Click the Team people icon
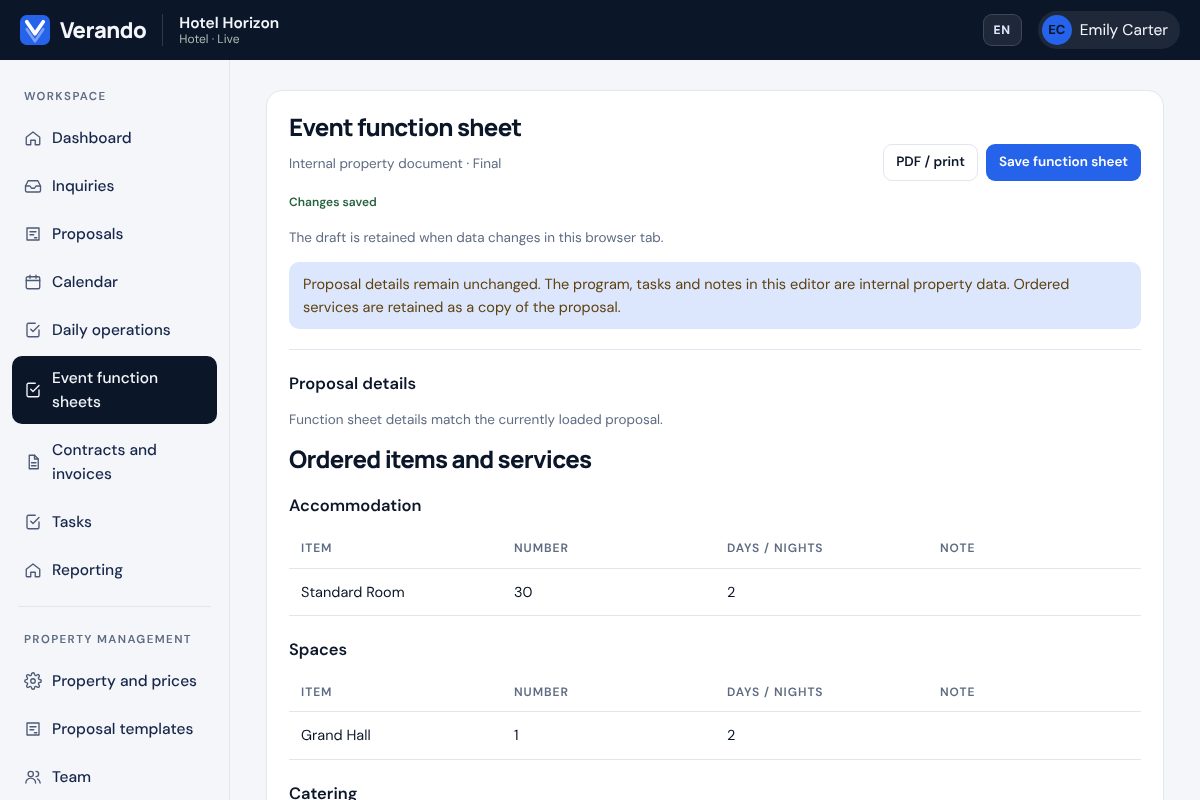 click(x=33, y=777)
